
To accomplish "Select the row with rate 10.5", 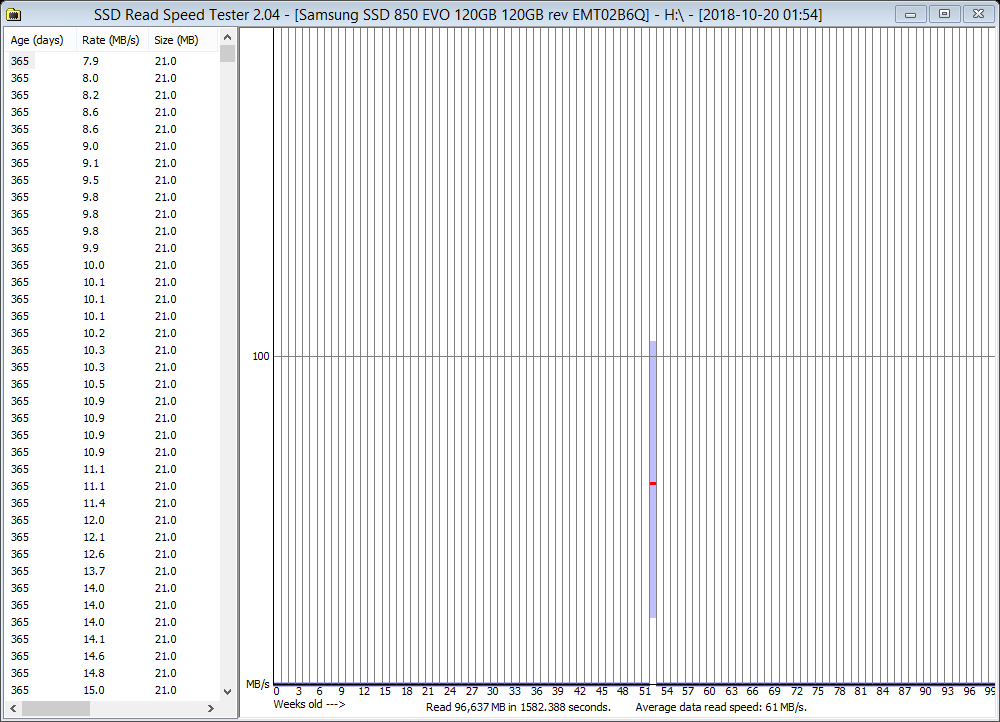I will 112,384.
